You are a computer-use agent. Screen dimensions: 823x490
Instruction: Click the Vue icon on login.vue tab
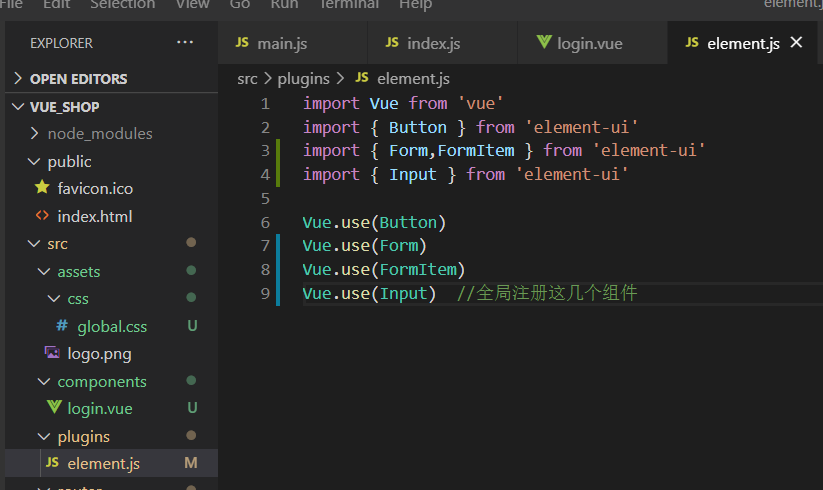[x=544, y=42]
